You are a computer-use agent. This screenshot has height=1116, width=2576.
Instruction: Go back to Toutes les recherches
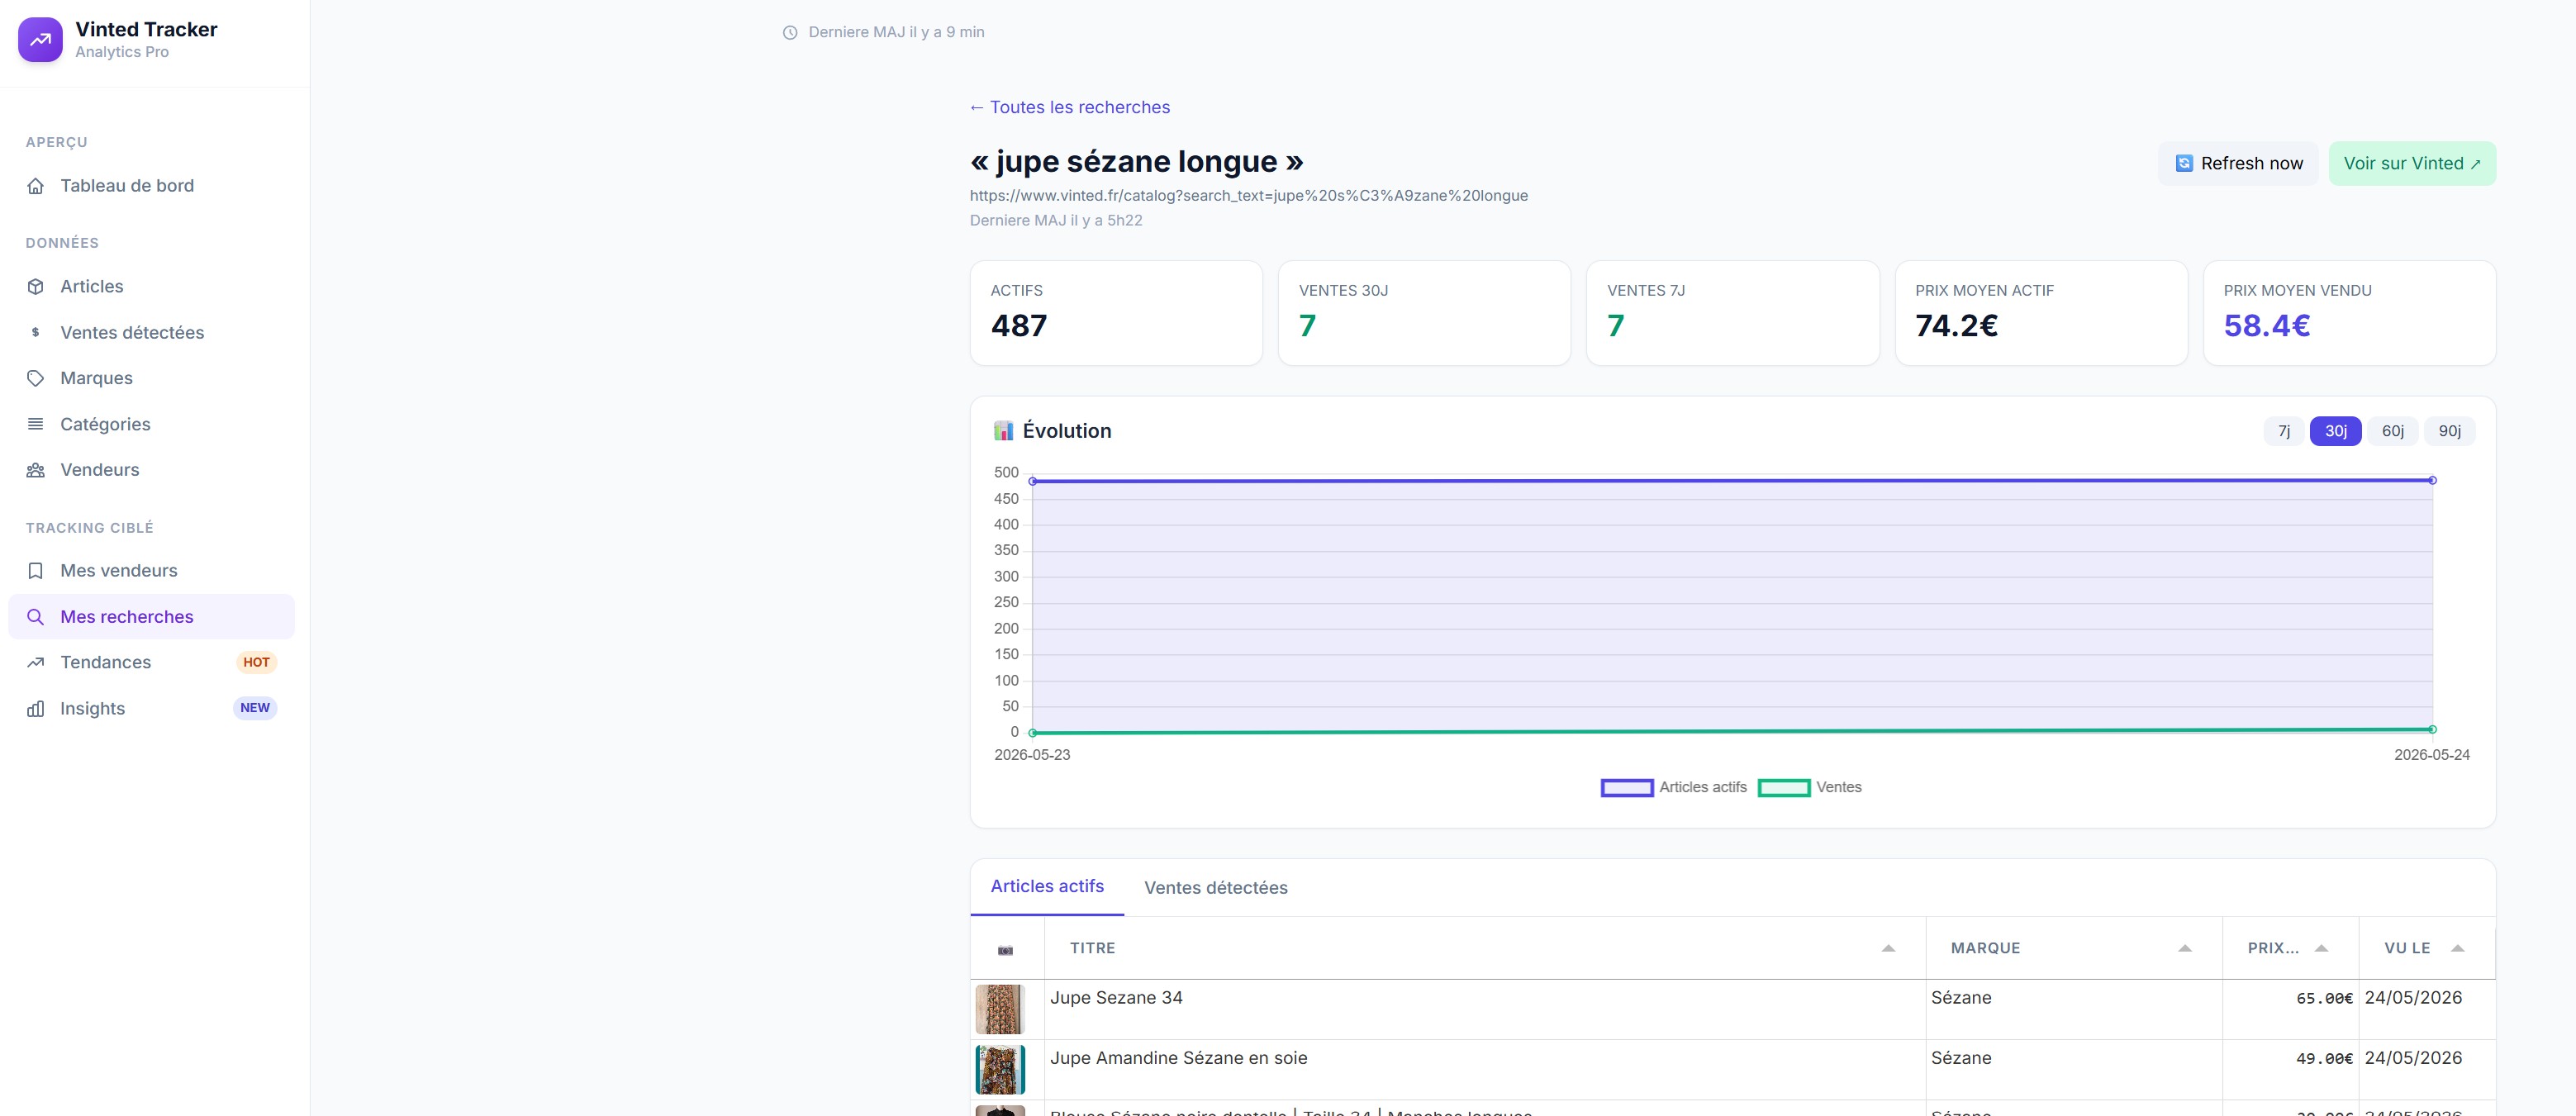coord(1070,107)
